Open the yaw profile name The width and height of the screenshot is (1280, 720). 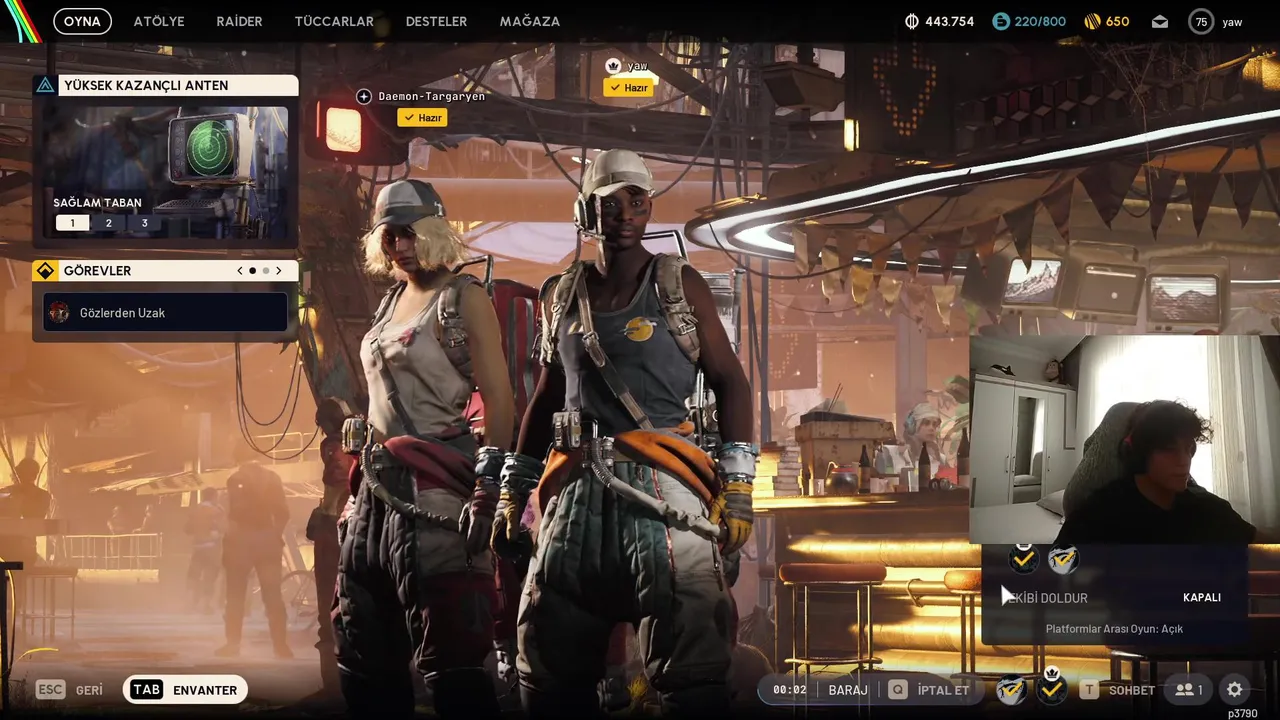[x=1232, y=22]
